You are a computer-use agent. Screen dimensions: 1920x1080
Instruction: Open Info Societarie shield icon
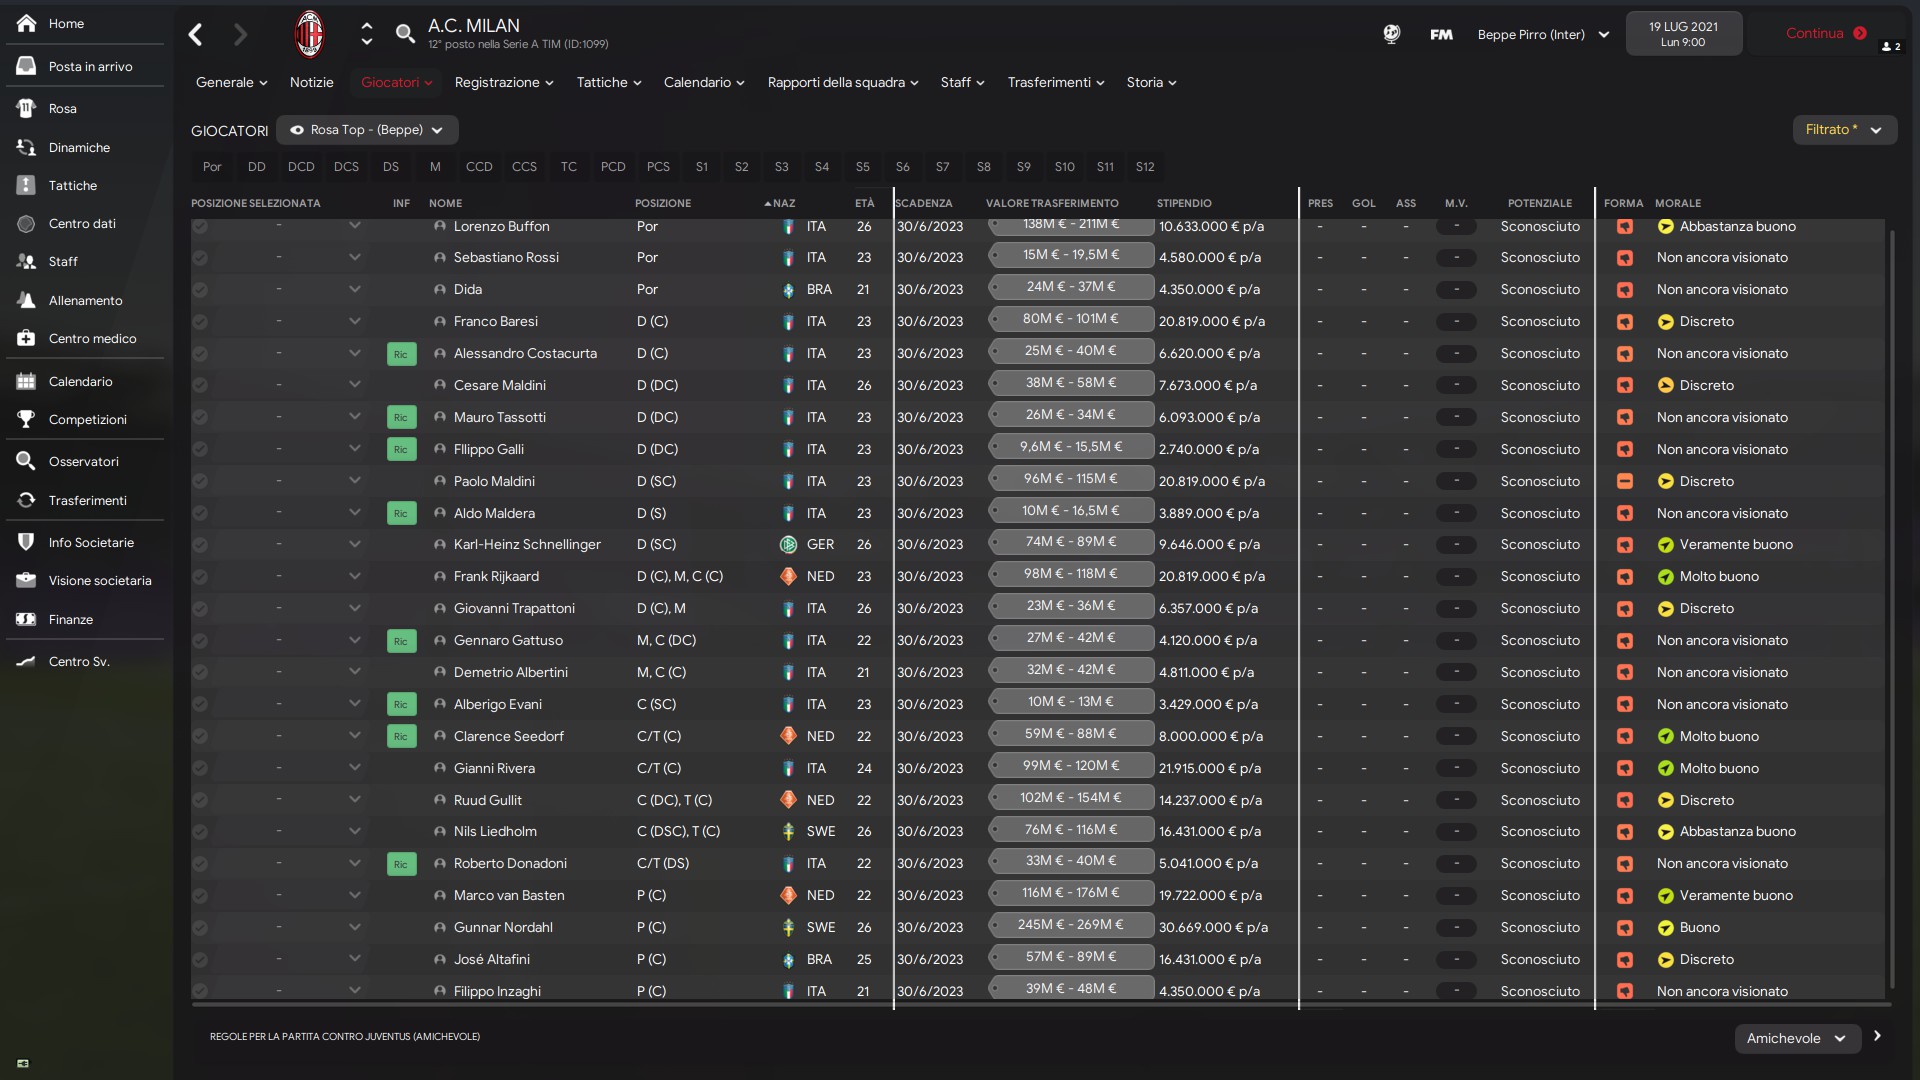click(26, 542)
